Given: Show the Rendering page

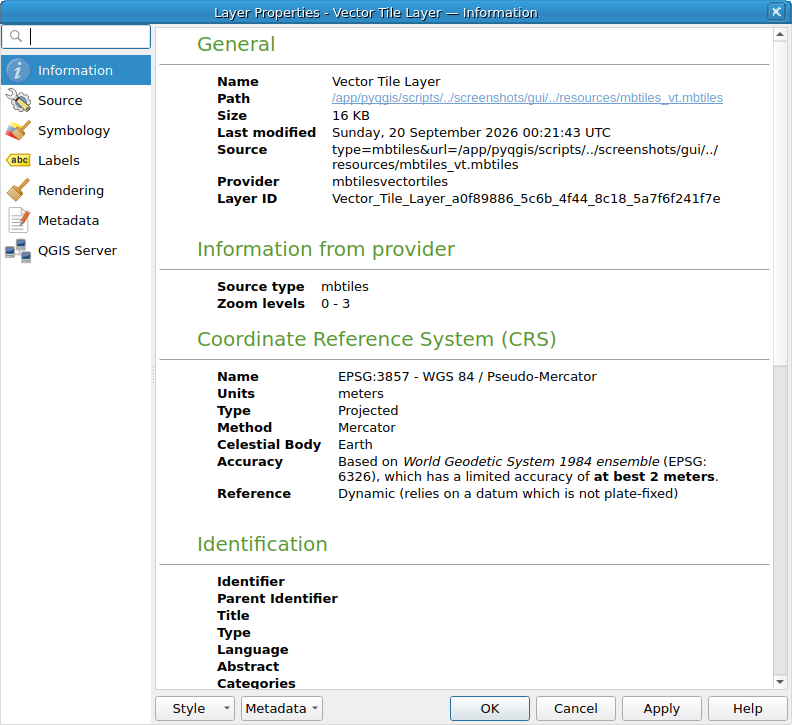Looking at the screenshot, I should tap(76, 190).
